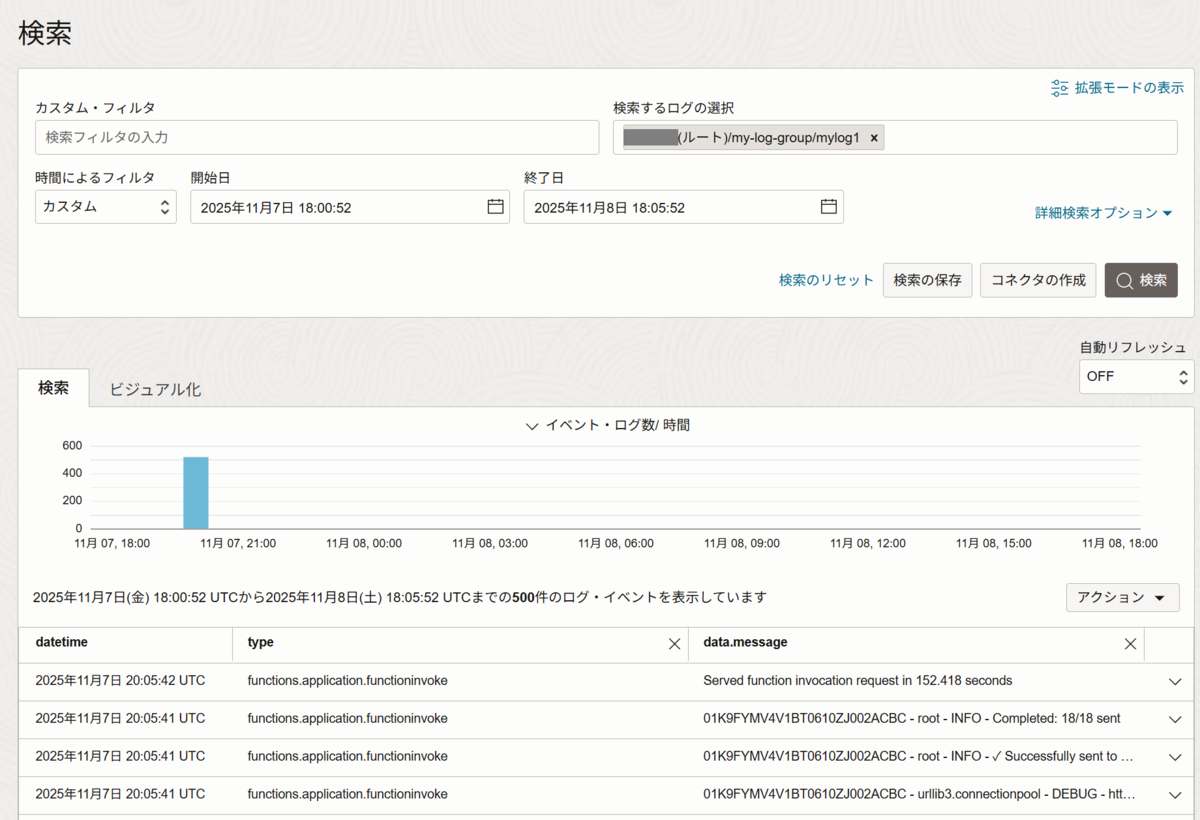Clear the data.message column filter with its X icon
This screenshot has height=820, width=1200.
(x=1130, y=643)
